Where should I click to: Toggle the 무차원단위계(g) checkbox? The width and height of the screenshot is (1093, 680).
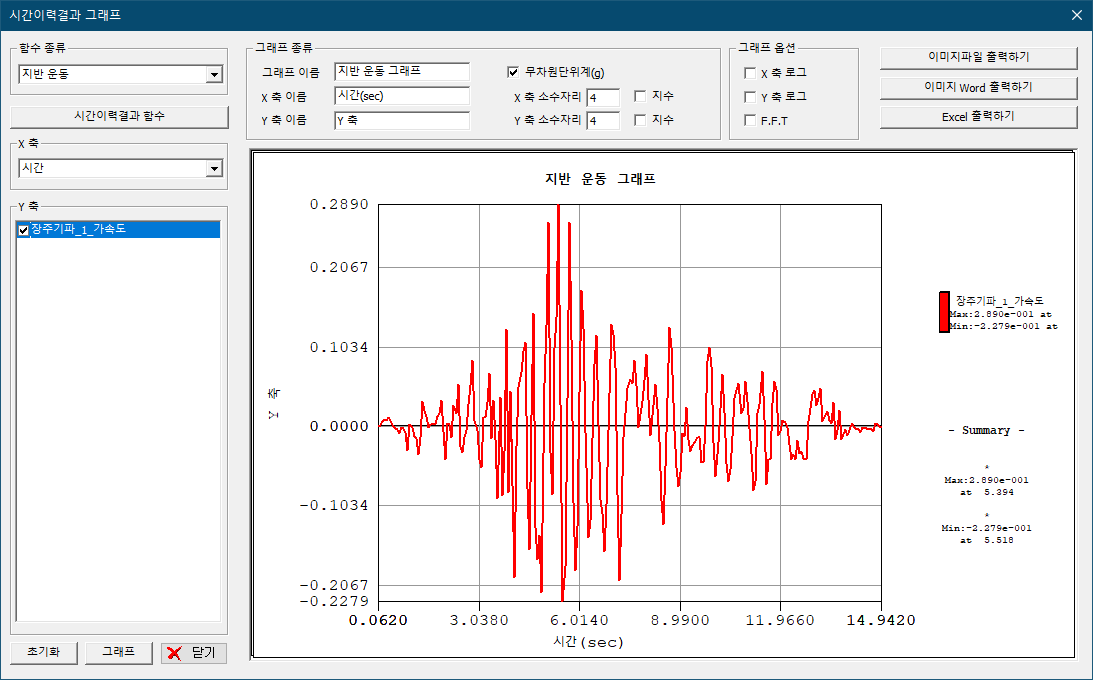[513, 72]
